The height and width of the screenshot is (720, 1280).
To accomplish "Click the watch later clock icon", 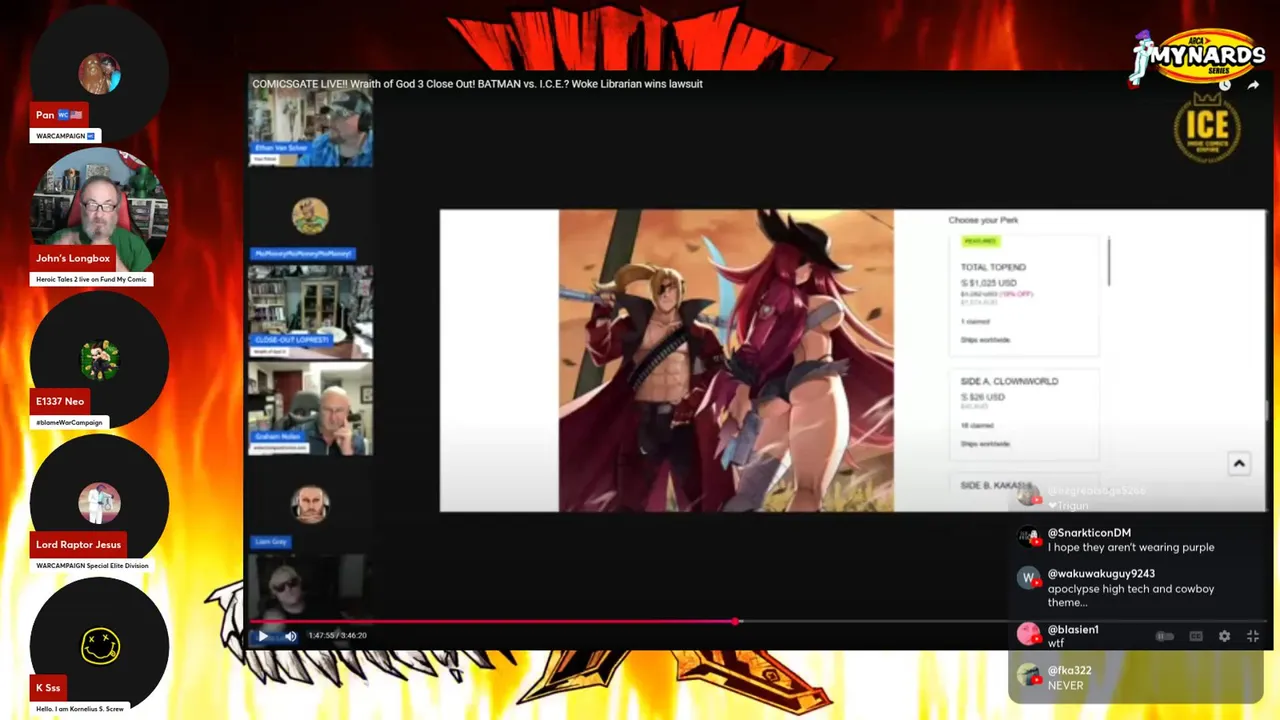I will [x=1225, y=86].
